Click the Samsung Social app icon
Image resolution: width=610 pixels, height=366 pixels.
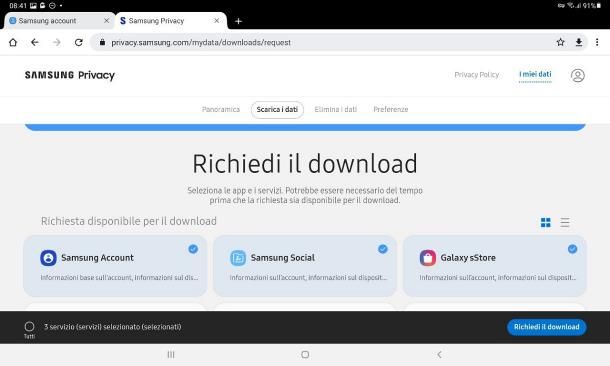[238, 258]
